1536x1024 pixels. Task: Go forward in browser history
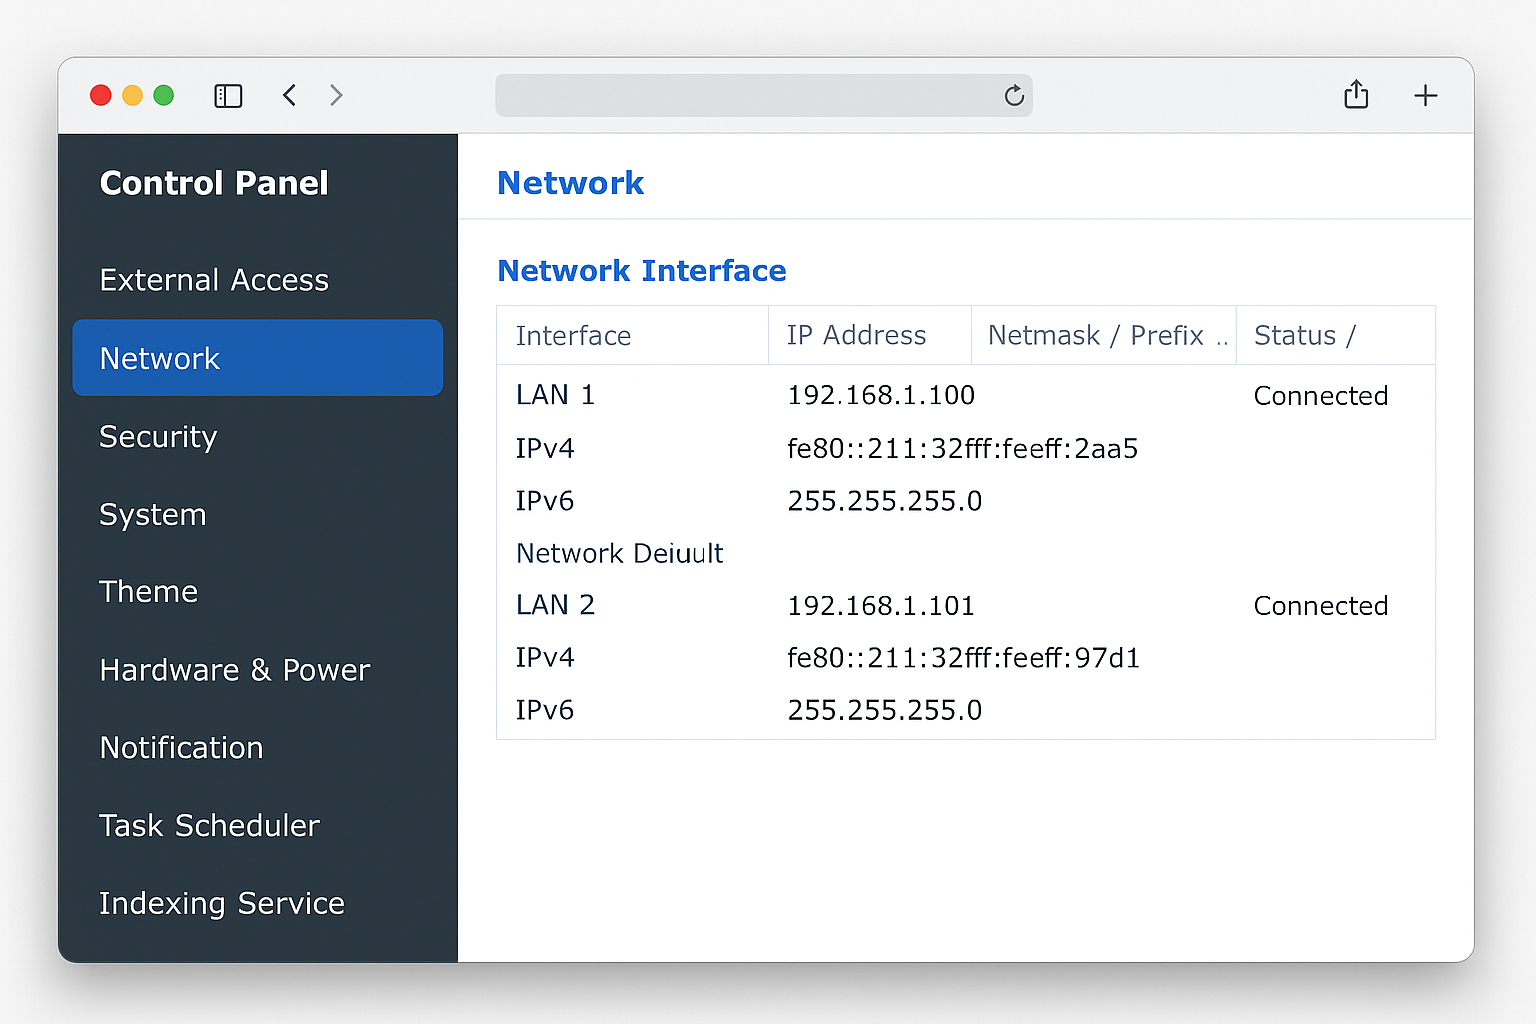[x=336, y=95]
